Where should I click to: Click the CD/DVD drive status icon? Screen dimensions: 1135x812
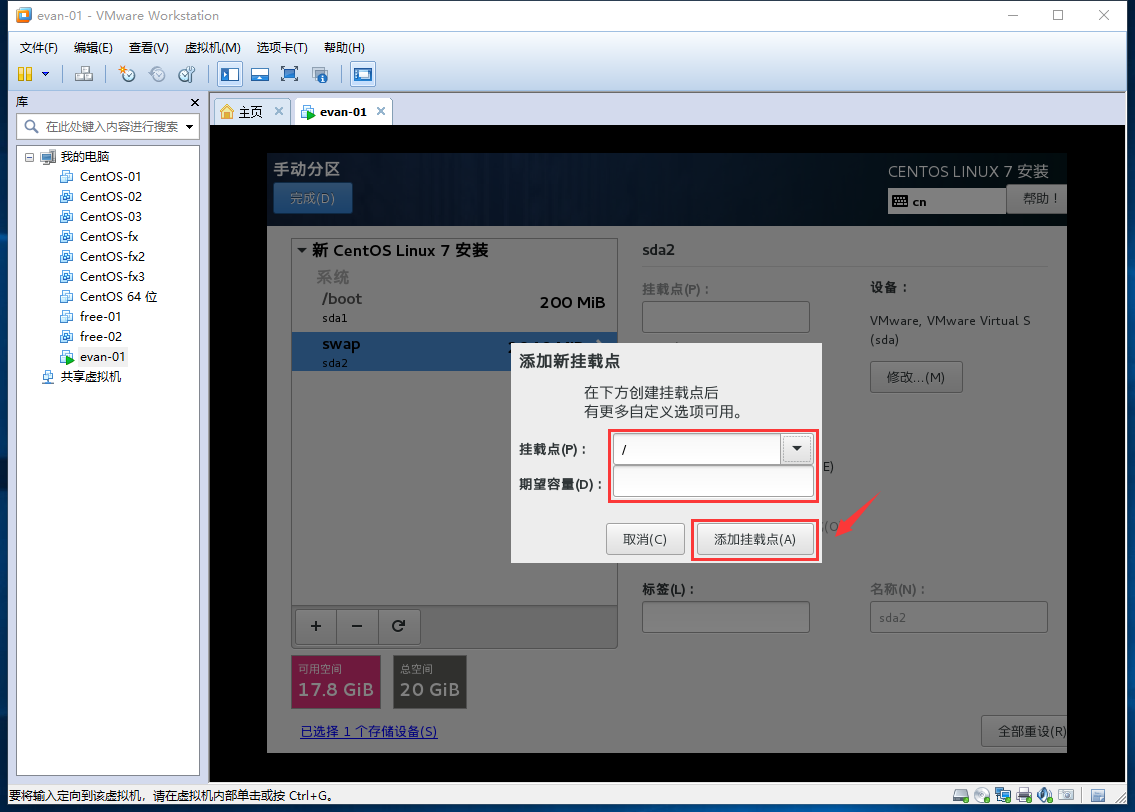coord(982,795)
